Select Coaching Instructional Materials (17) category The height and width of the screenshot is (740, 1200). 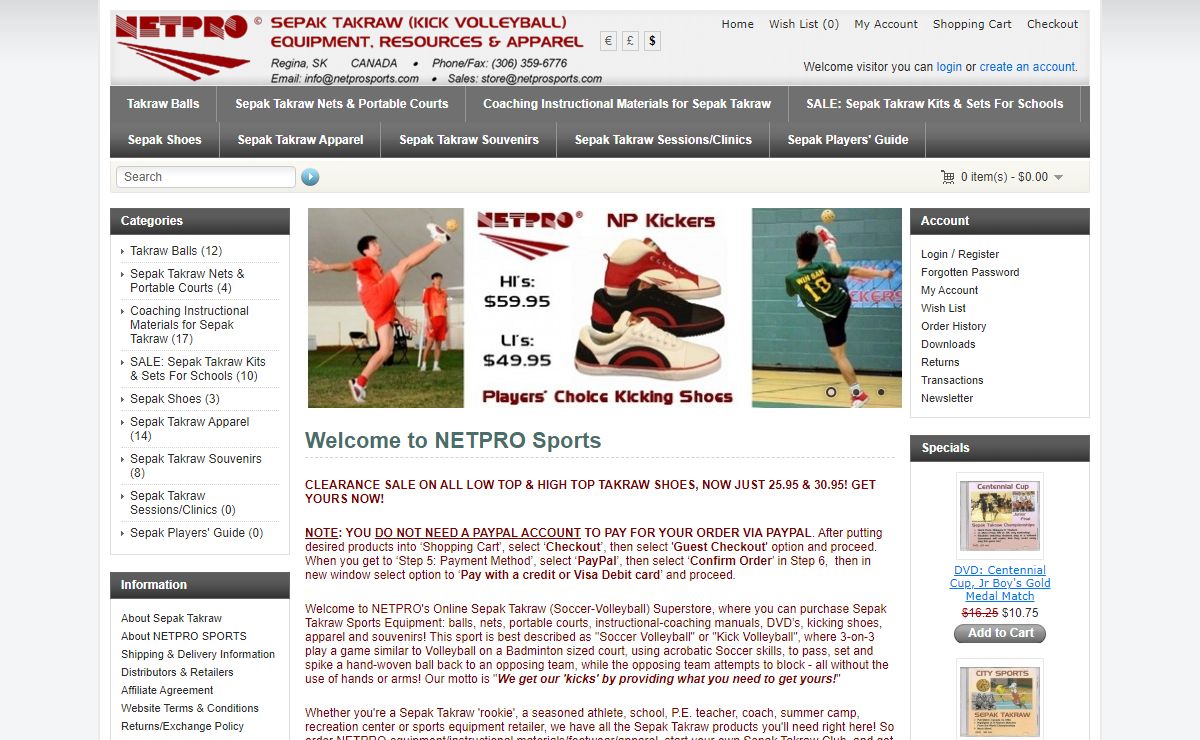(189, 325)
